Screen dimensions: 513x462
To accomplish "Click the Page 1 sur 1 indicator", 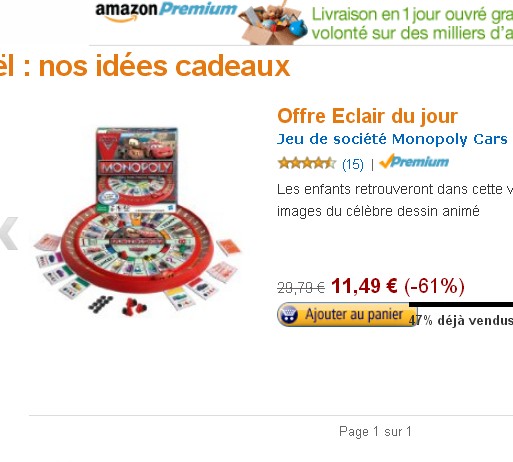I will click(375, 431).
